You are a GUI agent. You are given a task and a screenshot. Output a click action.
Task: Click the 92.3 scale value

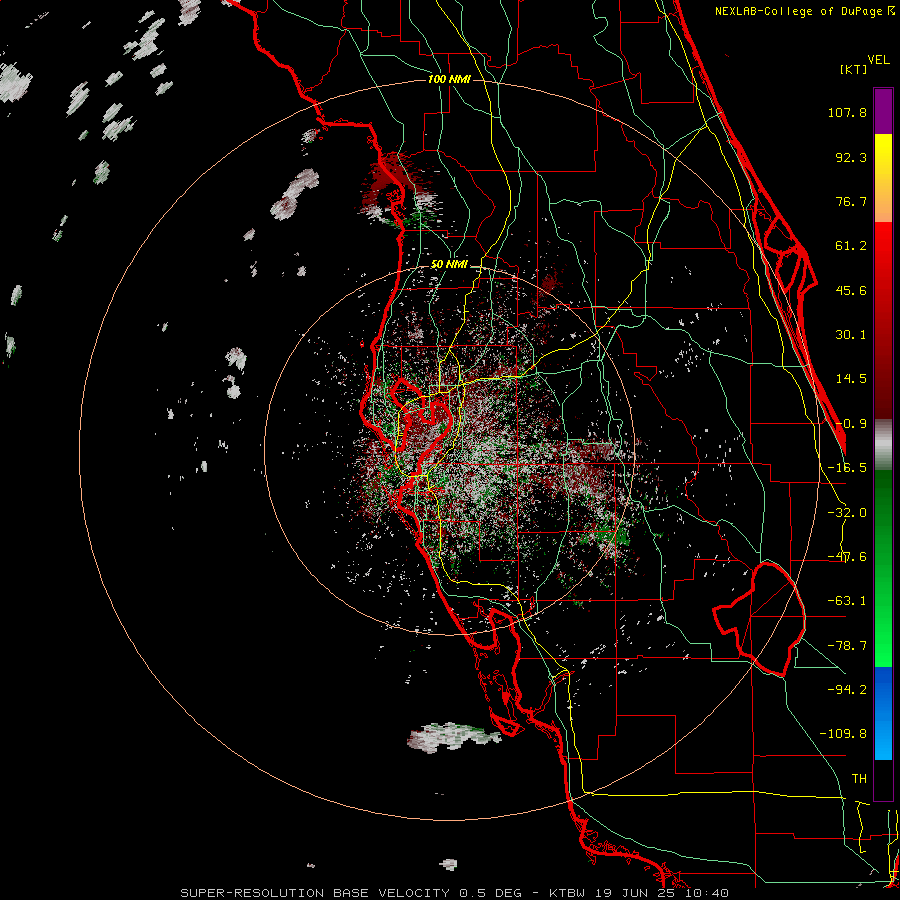(x=851, y=157)
